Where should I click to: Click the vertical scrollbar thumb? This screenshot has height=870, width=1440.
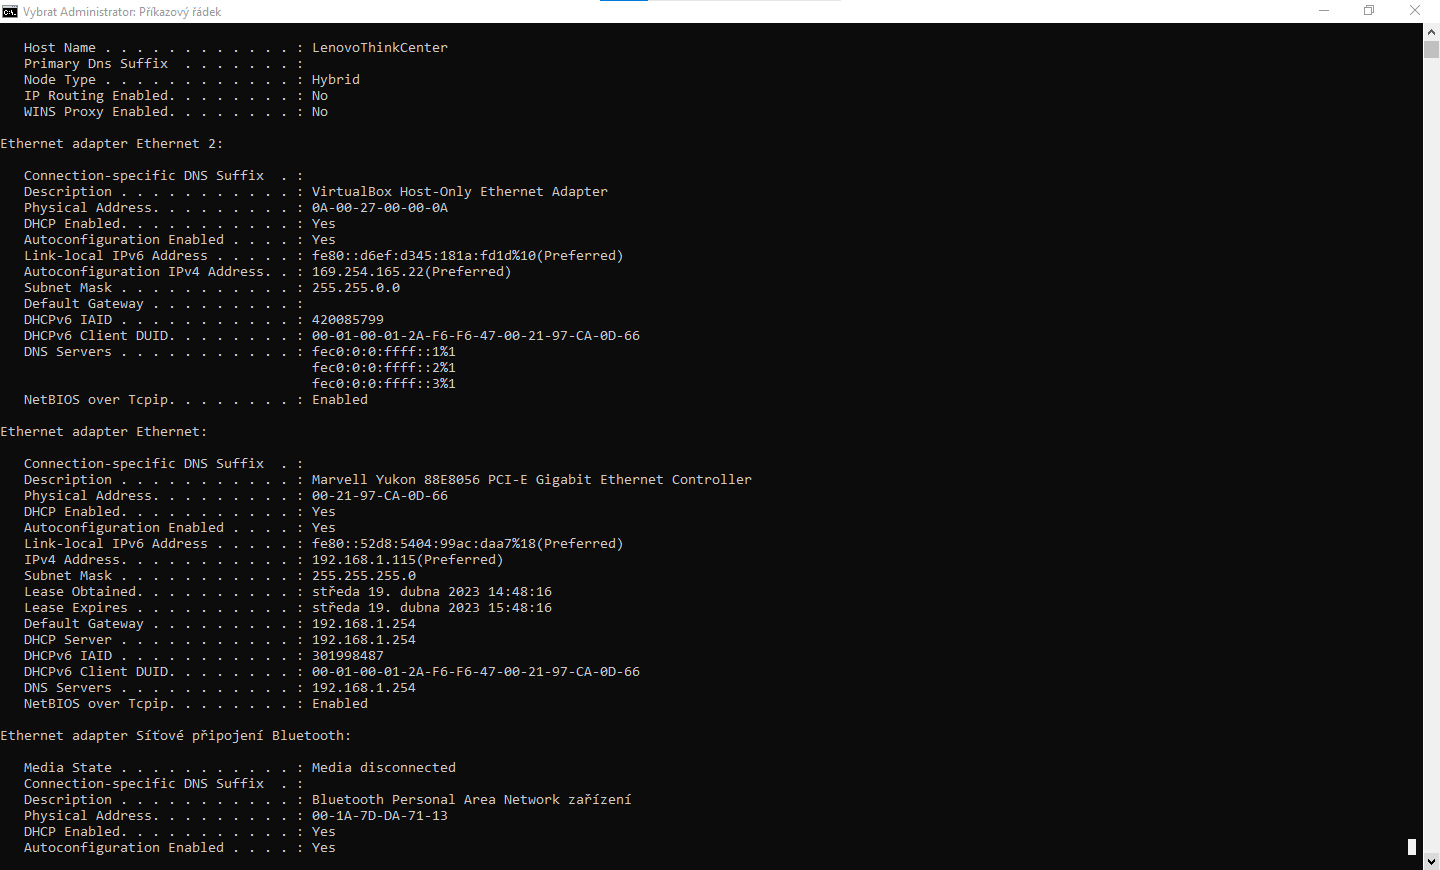point(1431,50)
